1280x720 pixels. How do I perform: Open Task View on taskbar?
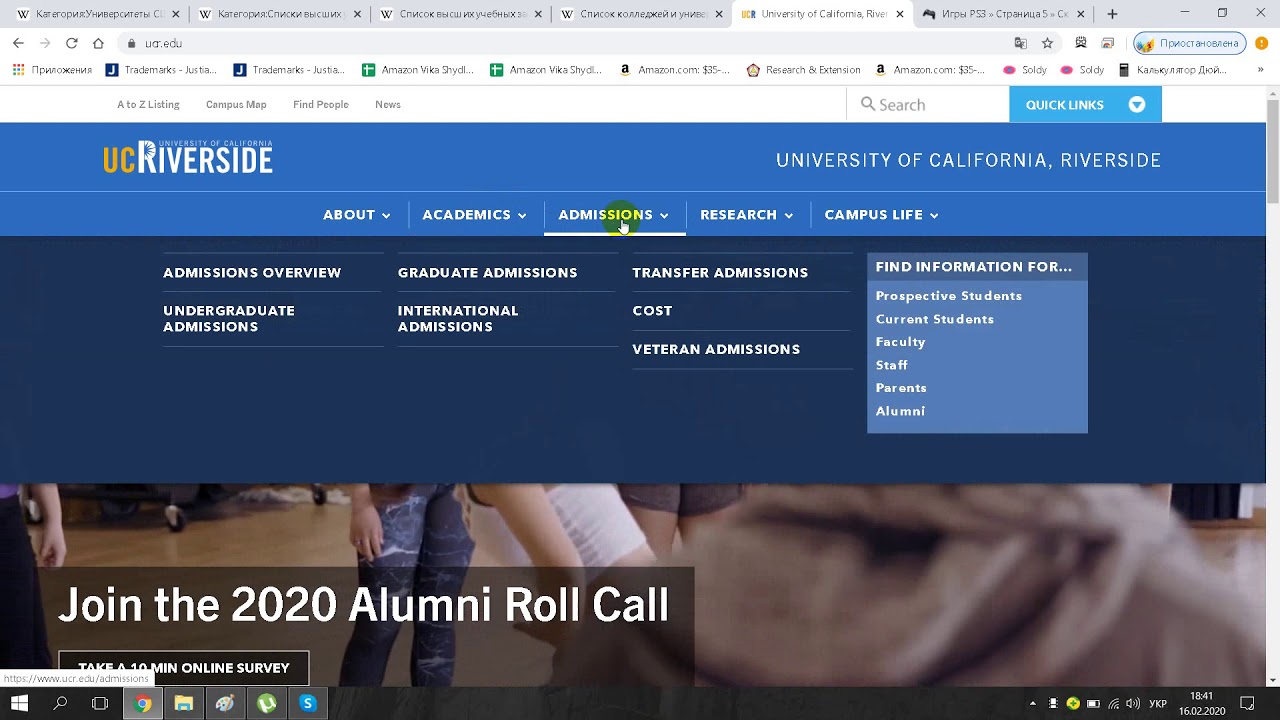[100, 703]
